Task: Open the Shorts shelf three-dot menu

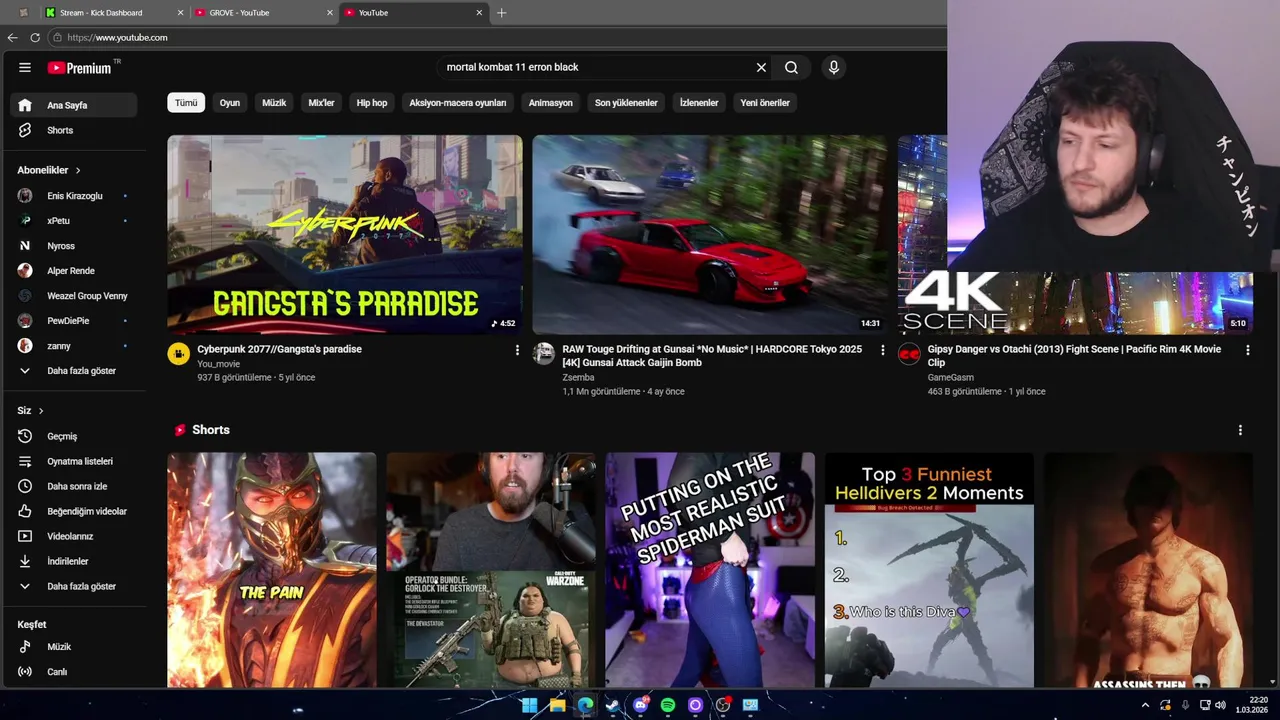Action: click(1240, 430)
